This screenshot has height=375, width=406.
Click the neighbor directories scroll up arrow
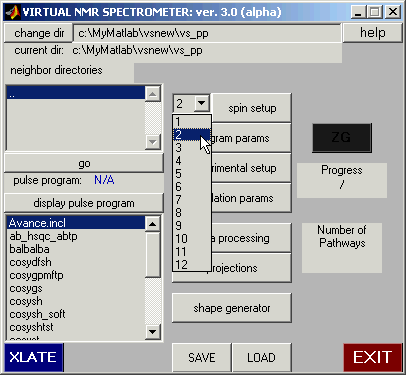click(x=153, y=94)
